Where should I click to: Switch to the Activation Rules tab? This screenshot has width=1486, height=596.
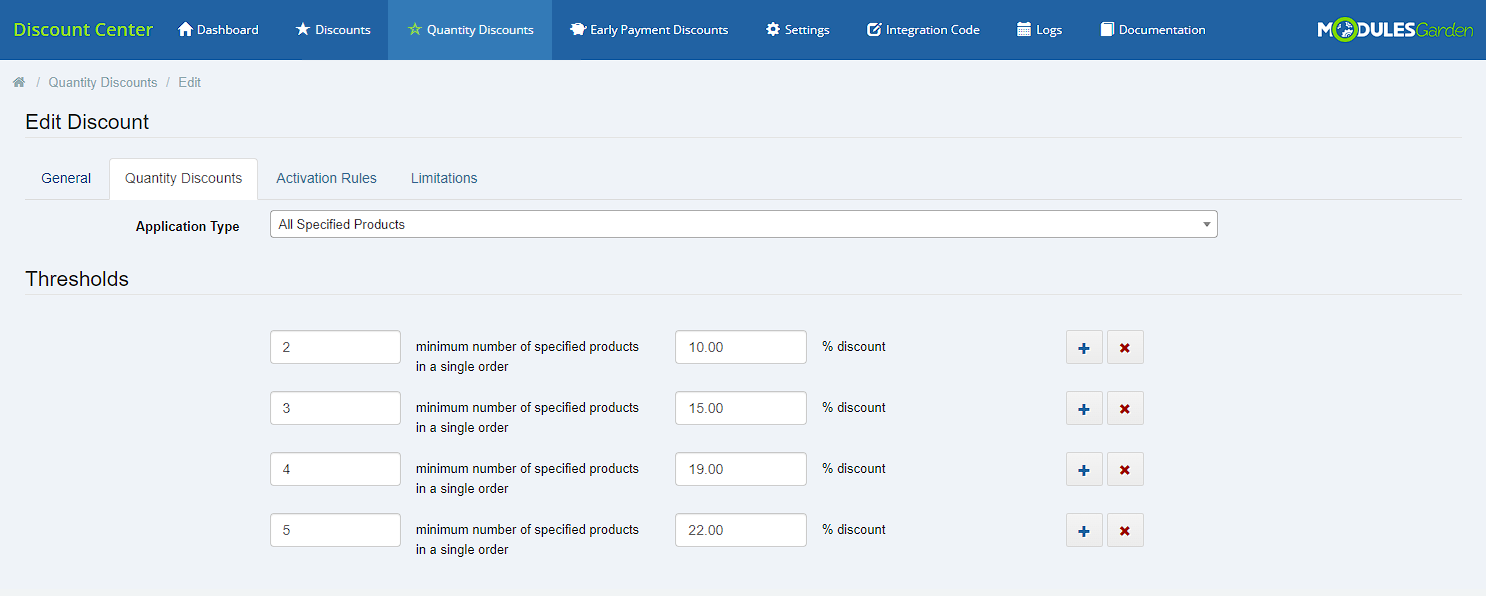(326, 178)
